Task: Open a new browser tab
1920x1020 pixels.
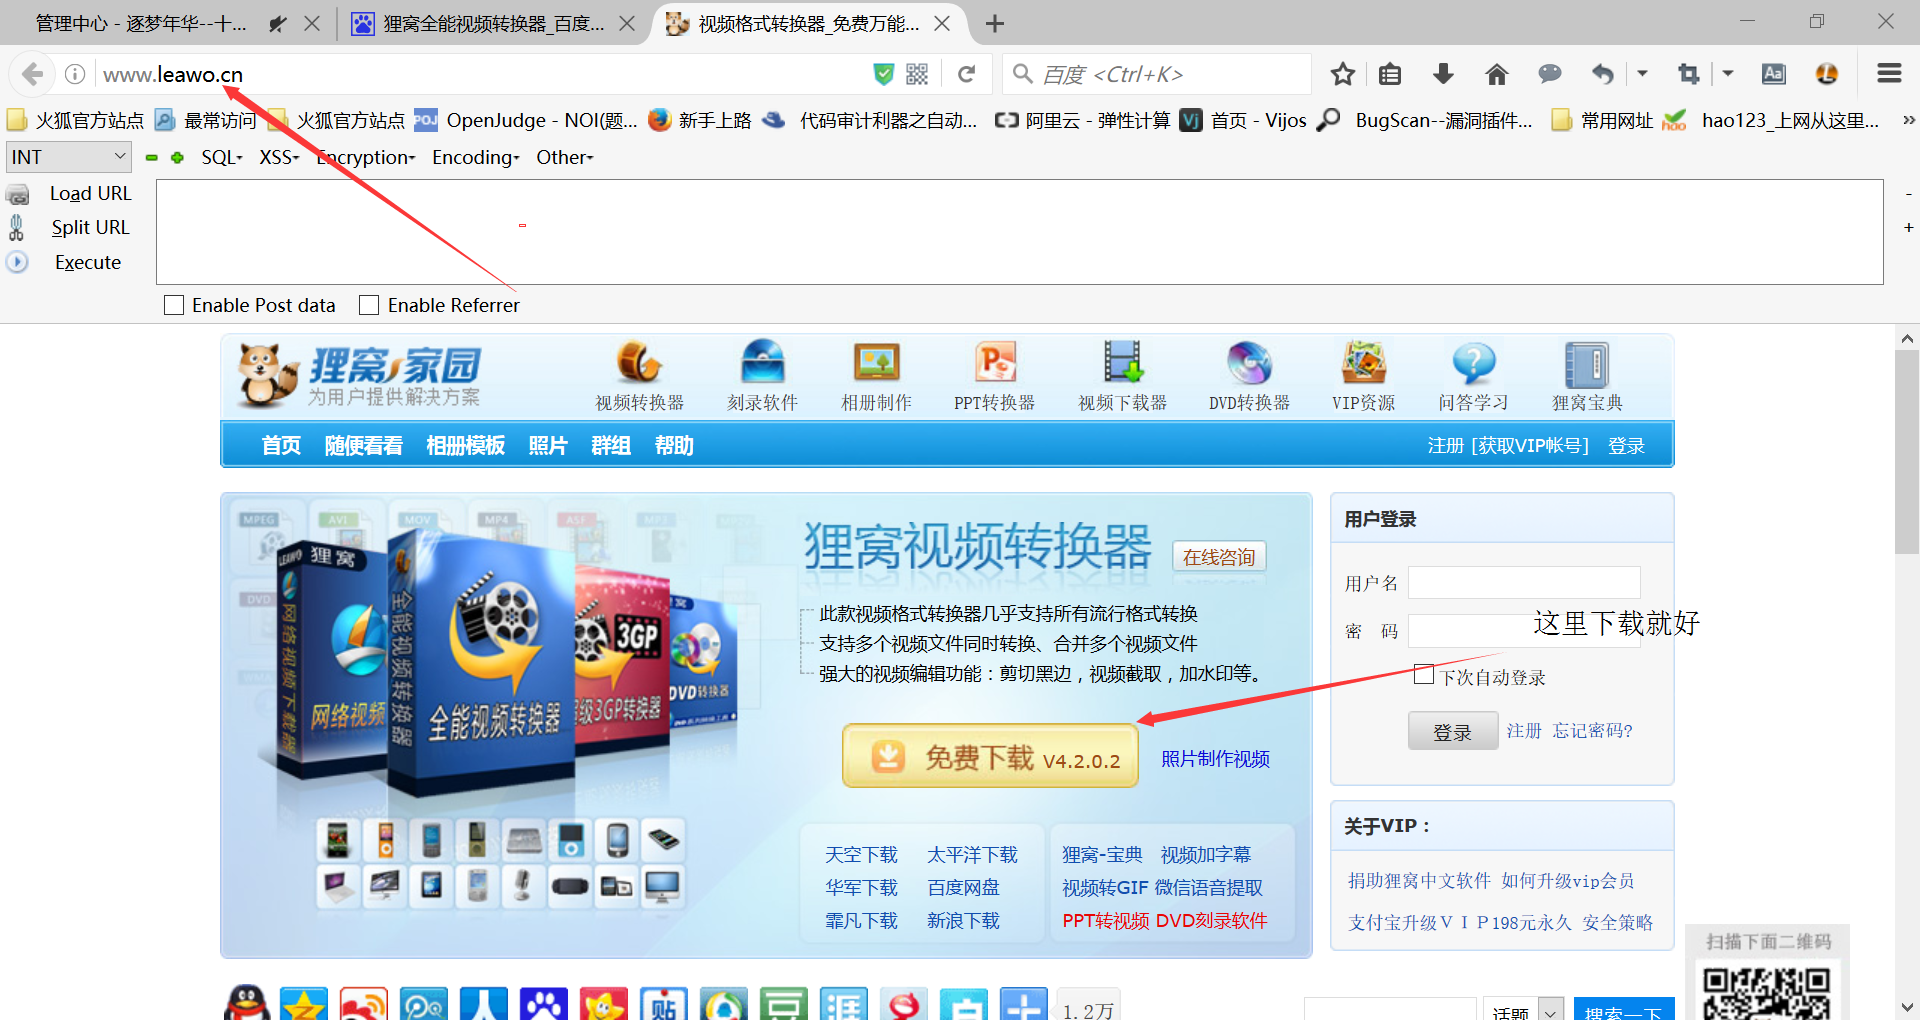Action: 994,23
